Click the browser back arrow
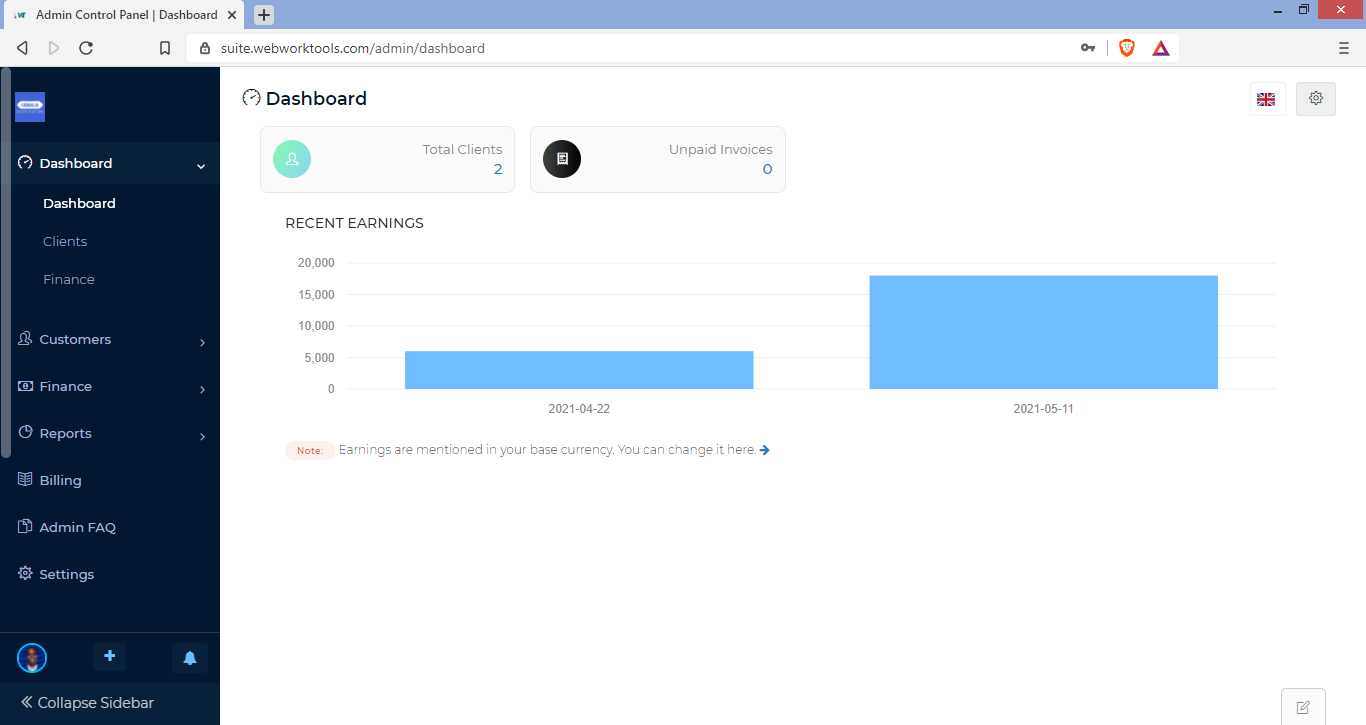The width and height of the screenshot is (1366, 725). click(22, 48)
